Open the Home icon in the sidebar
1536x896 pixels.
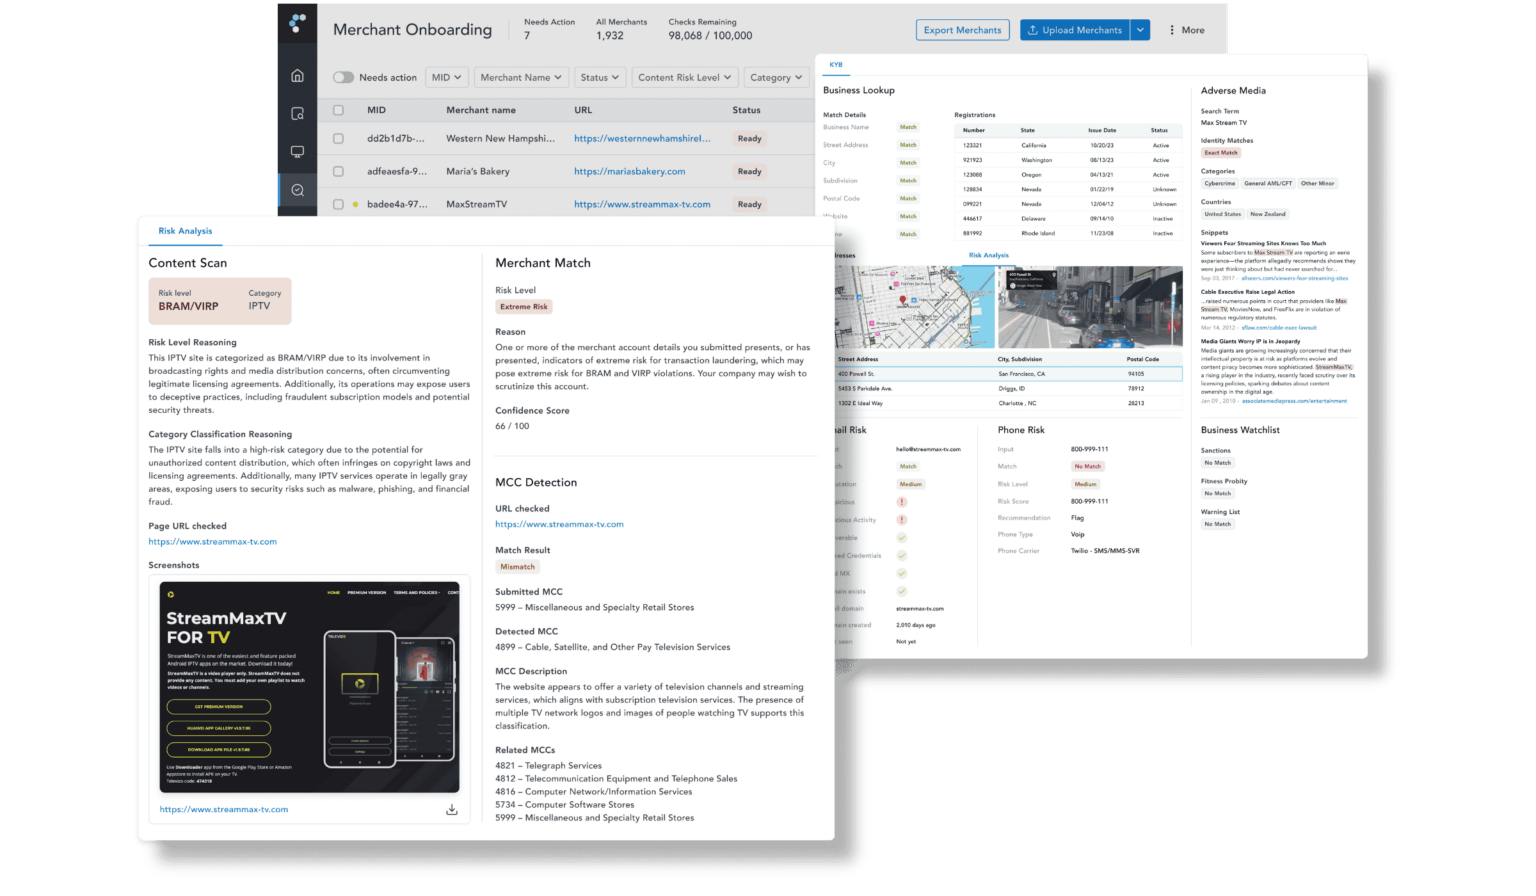[x=297, y=74]
